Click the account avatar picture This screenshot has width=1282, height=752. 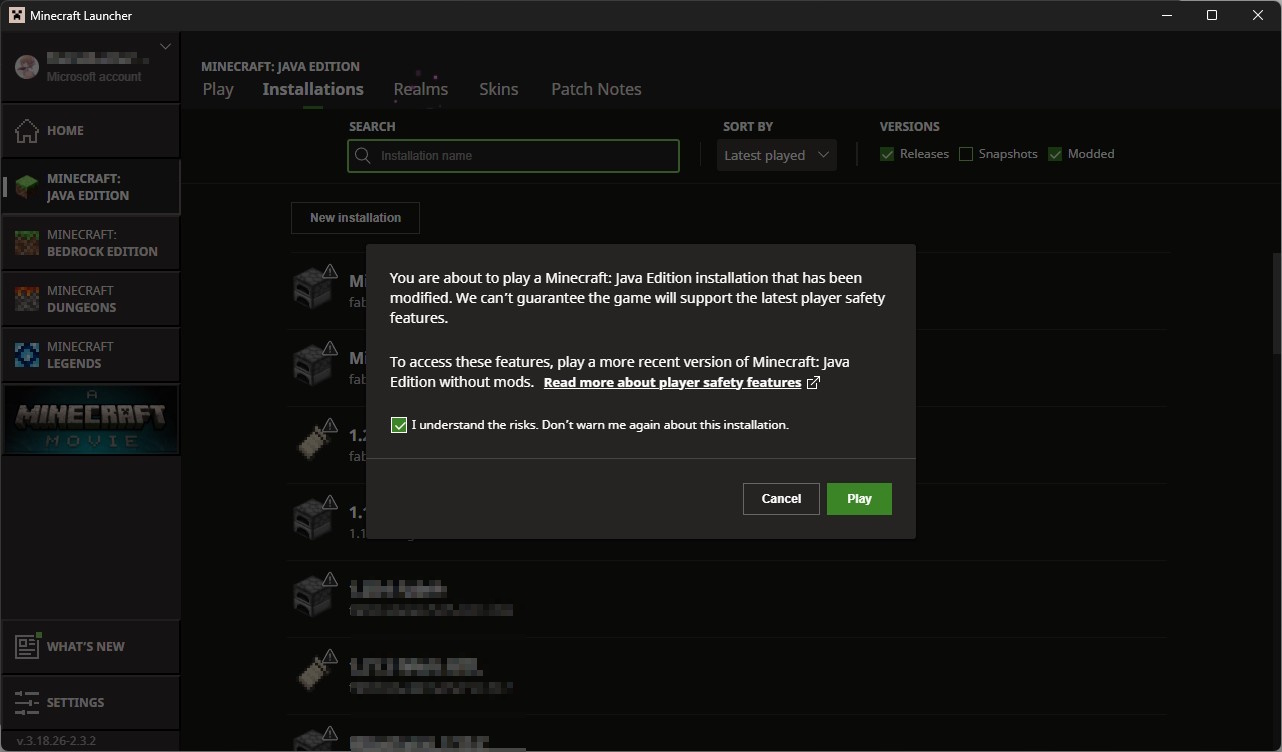(27, 67)
